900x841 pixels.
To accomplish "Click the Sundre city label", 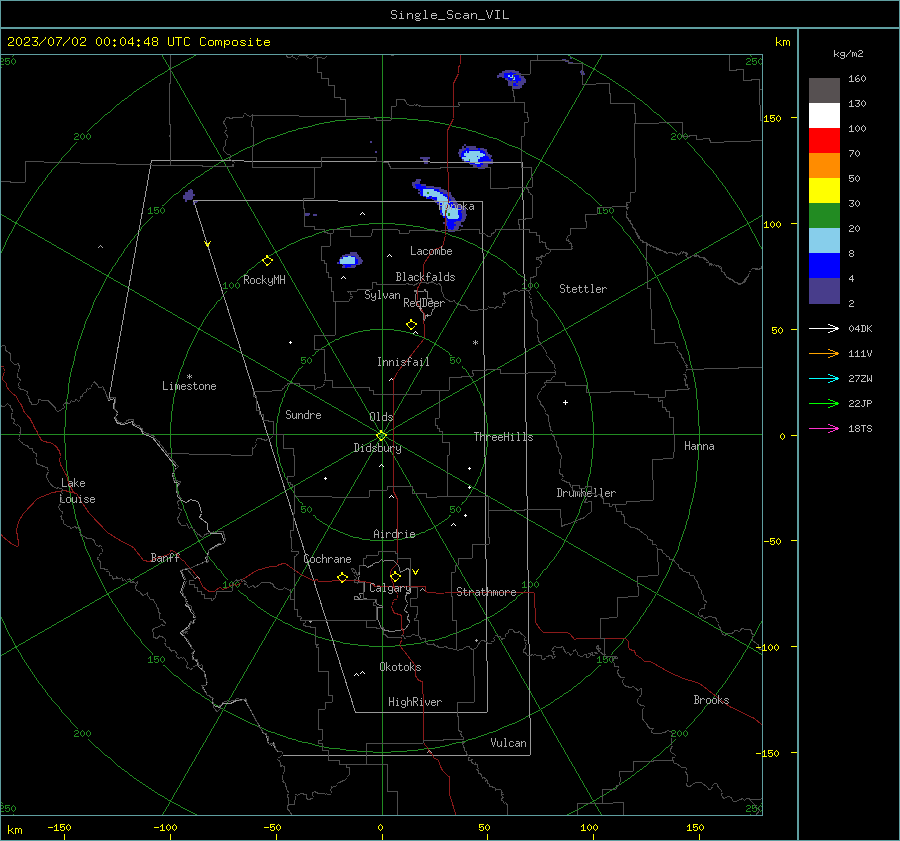I will click(x=303, y=414).
